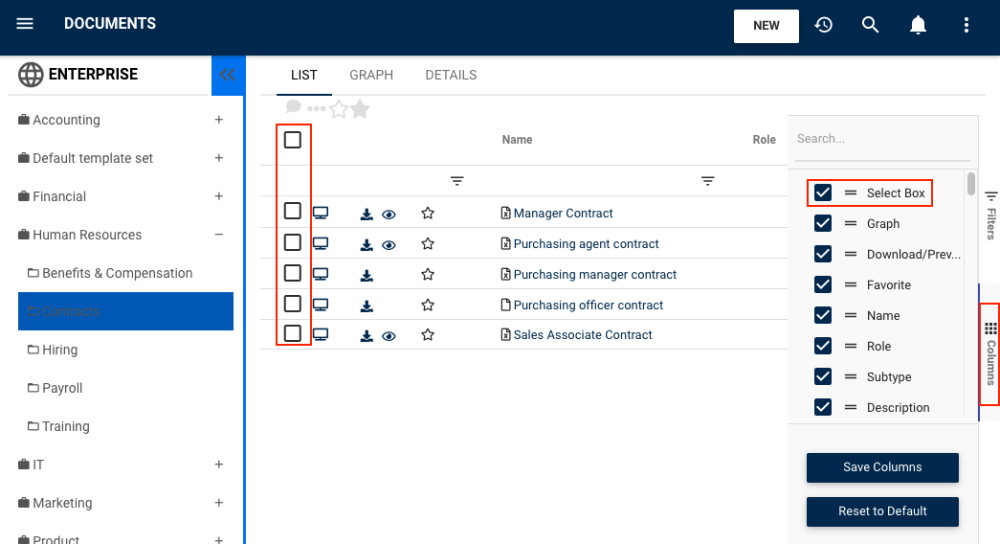The width and height of the screenshot is (1000, 544).
Task: Switch to the DETAILS tab
Action: click(451, 75)
